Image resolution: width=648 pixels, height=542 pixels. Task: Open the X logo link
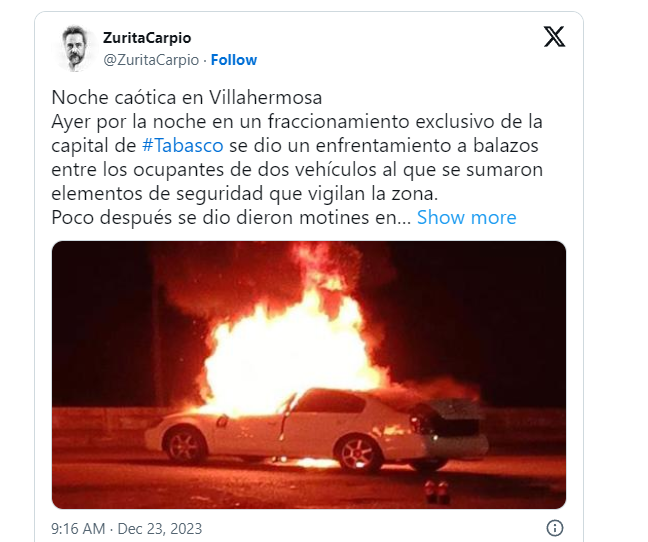click(554, 37)
